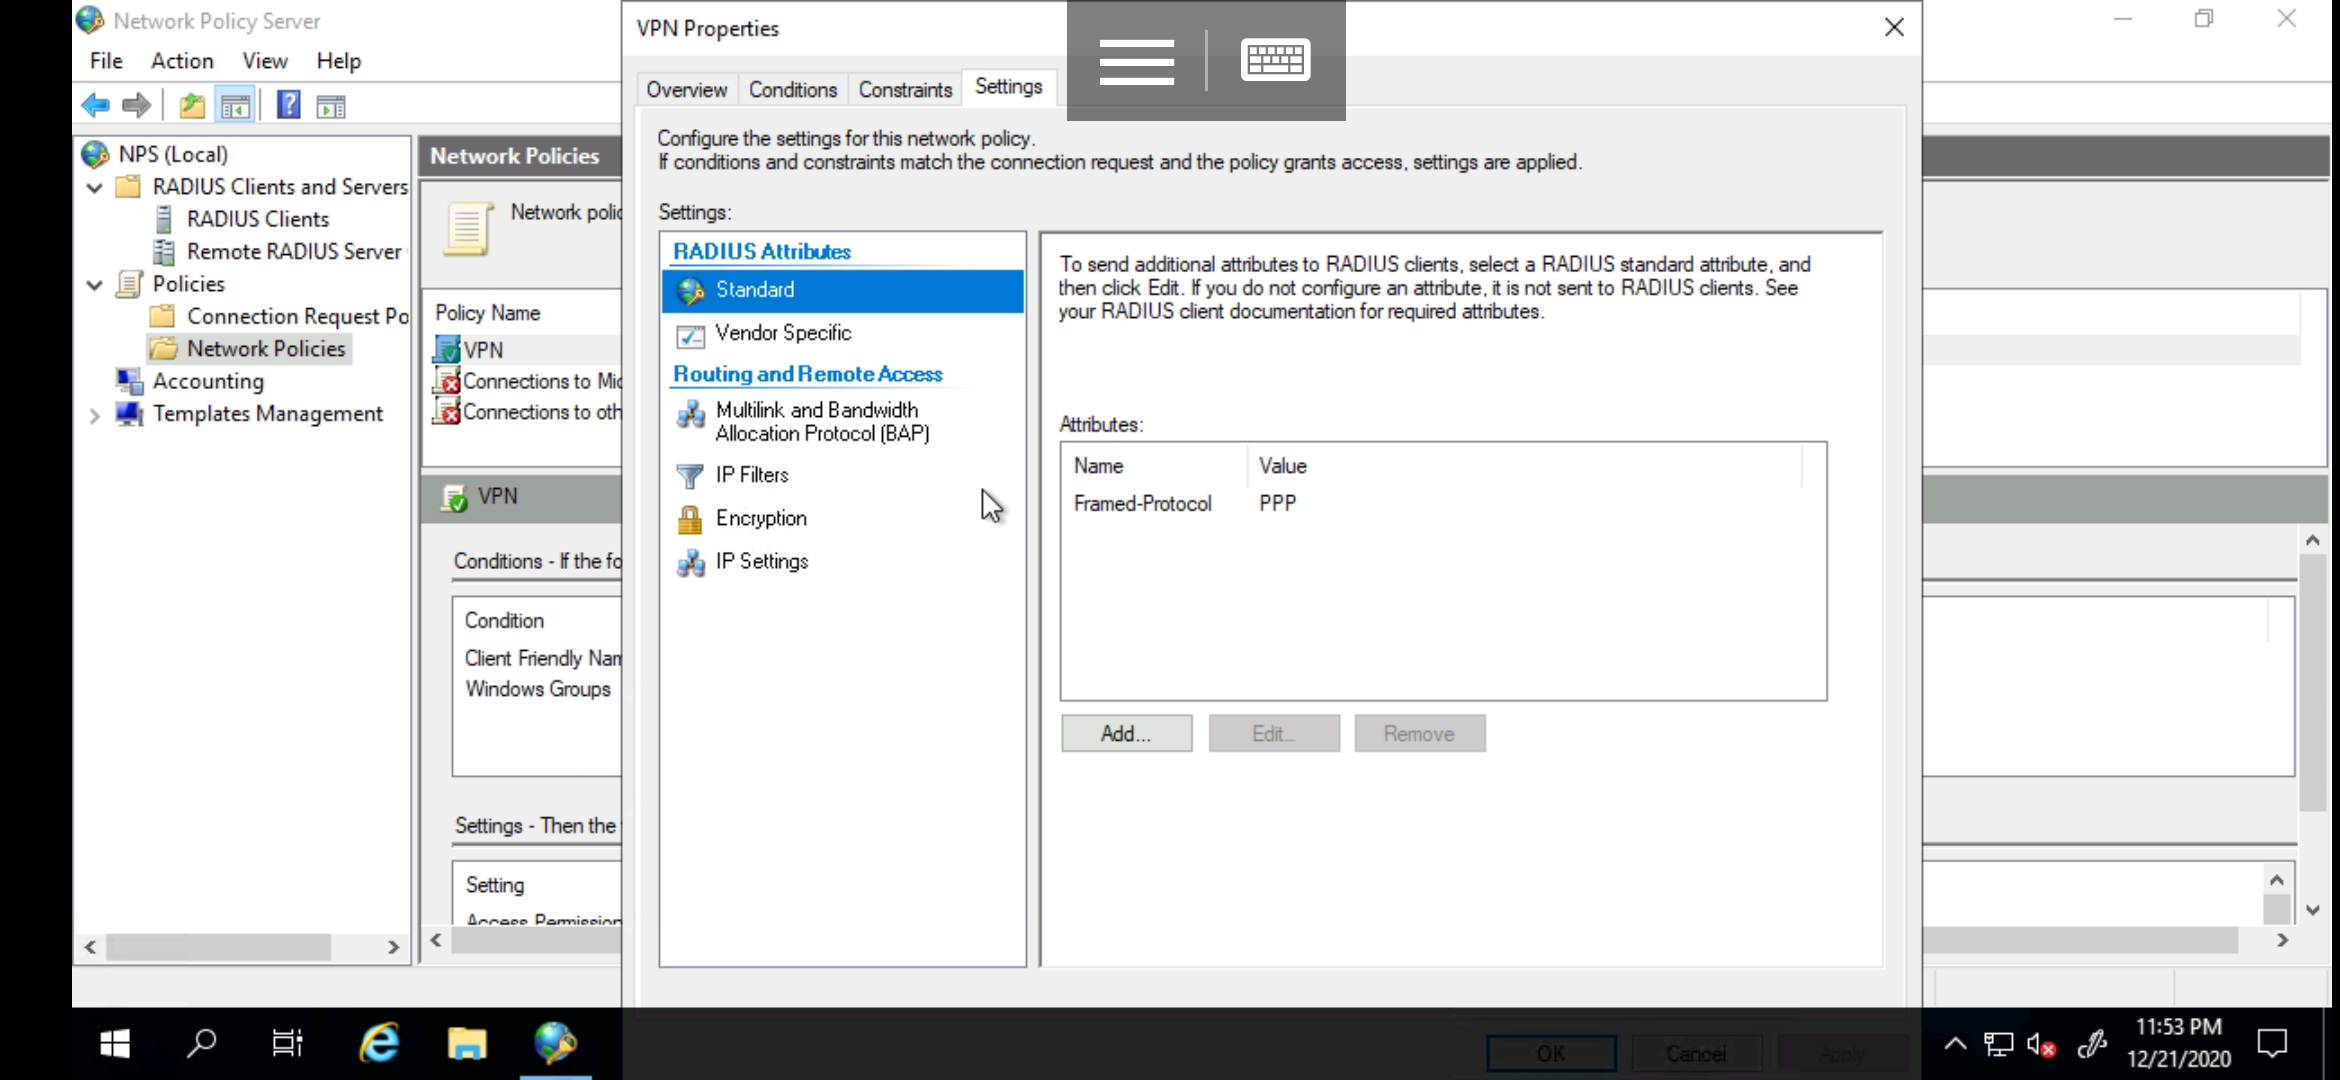Show the on-screen keyboard icon
This screenshot has width=2340, height=1080.
pyautogui.click(x=1275, y=60)
